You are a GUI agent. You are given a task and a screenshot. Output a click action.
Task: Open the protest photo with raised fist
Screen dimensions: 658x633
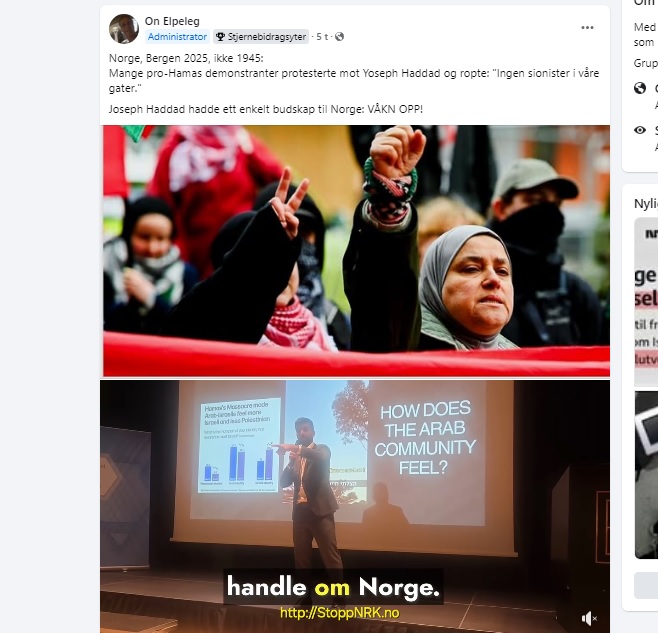356,251
